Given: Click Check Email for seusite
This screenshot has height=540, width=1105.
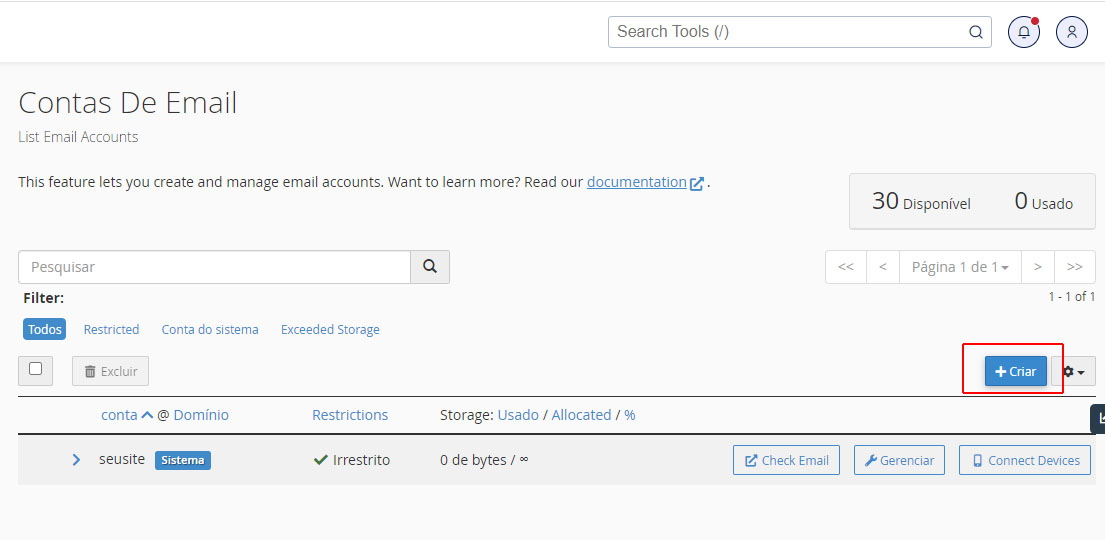Looking at the screenshot, I should pyautogui.click(x=786, y=460).
